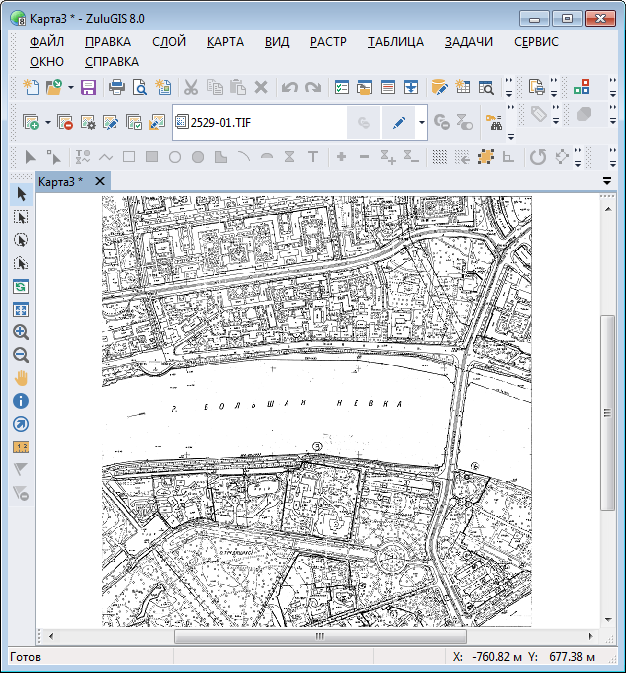The image size is (626, 673).
Task: Click the horizontal scrollbar thumb
Action: click(320, 636)
